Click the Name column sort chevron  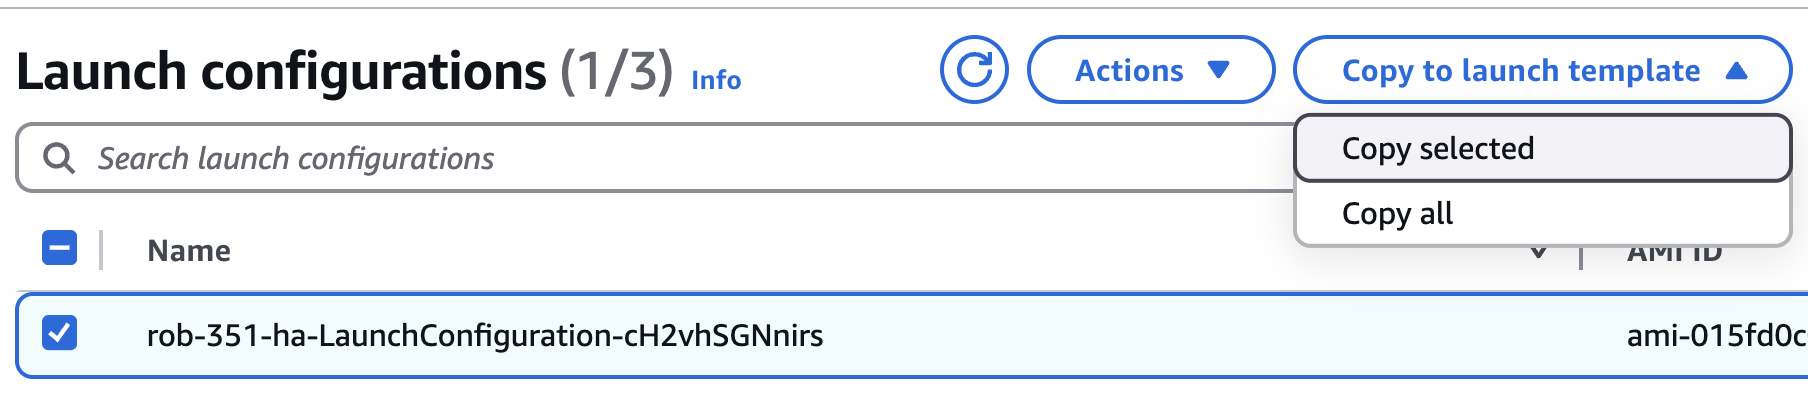tap(1539, 252)
